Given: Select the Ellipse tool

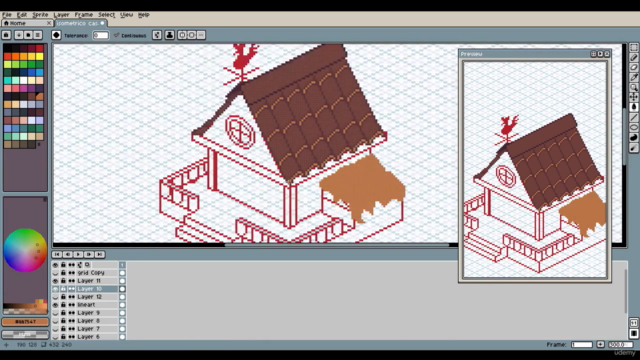Looking at the screenshot, I should tap(633, 127).
